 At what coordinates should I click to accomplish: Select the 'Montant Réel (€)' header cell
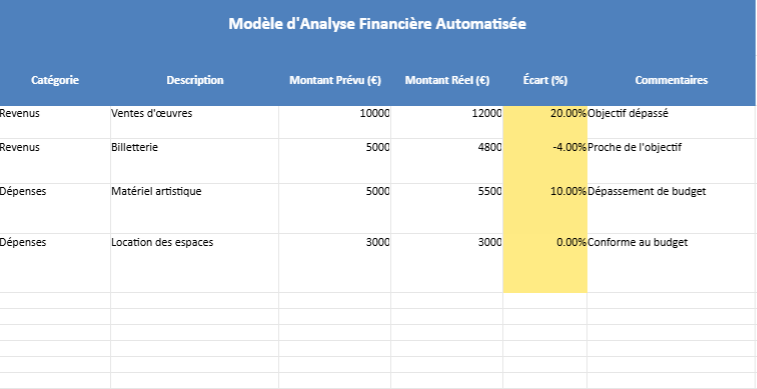(447, 80)
